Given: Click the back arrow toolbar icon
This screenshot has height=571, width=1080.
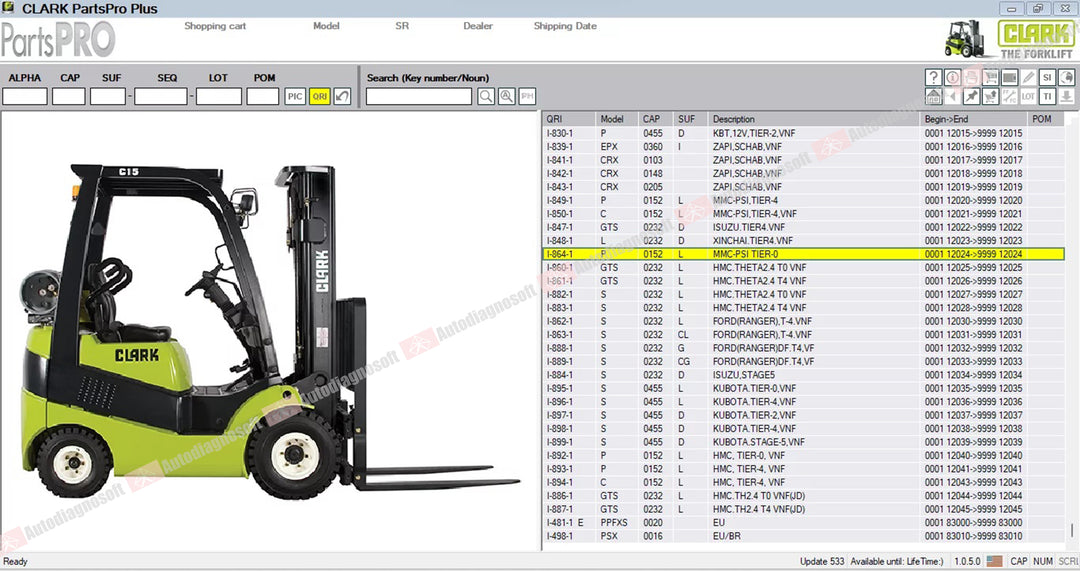Looking at the screenshot, I should [953, 96].
